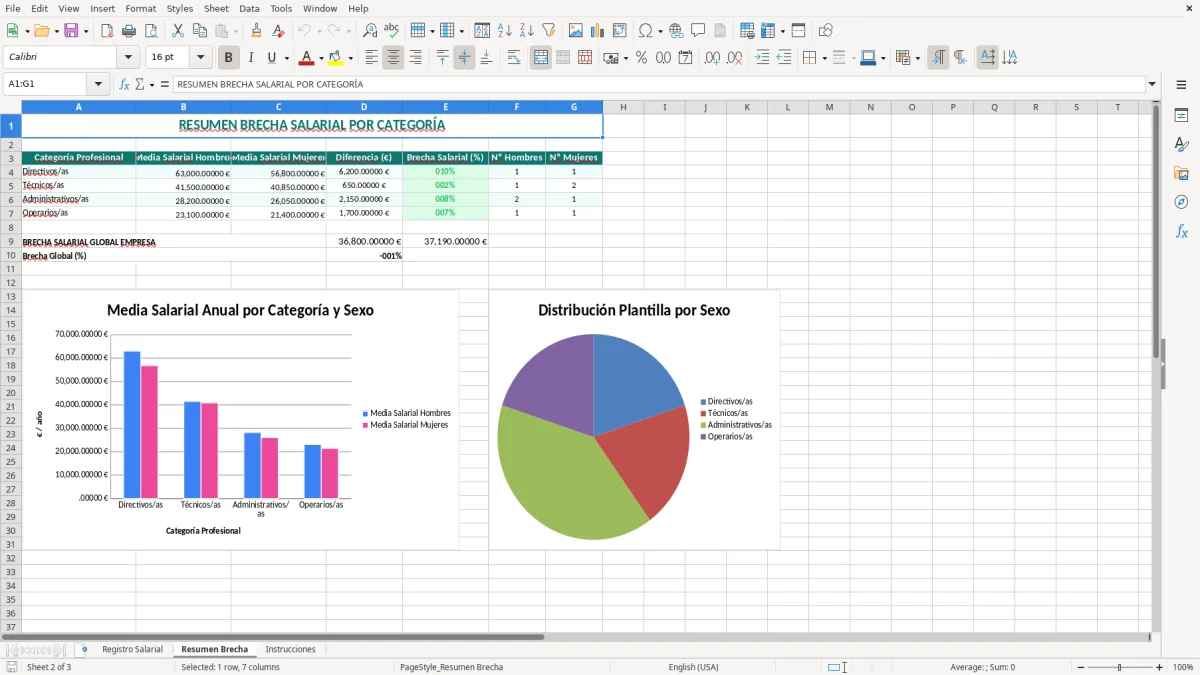Viewport: 1200px width, 675px height.
Task: Click the status bar zoom slider
Action: click(1119, 667)
